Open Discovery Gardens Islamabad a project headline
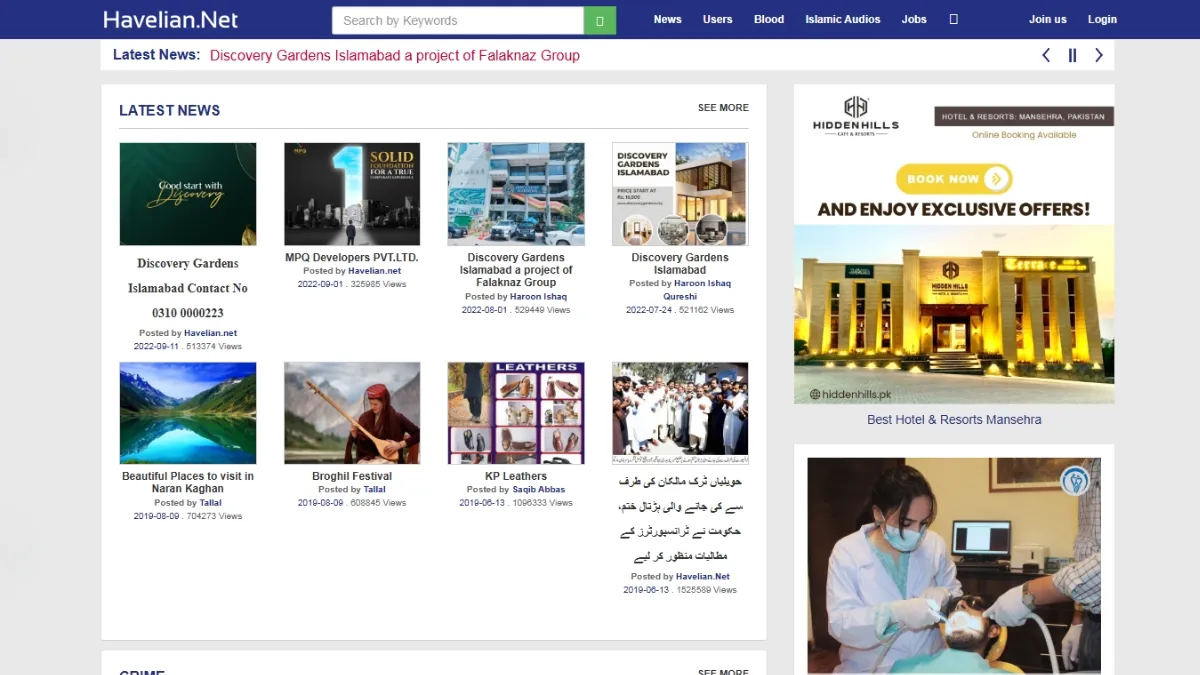The image size is (1200, 675). 516,270
